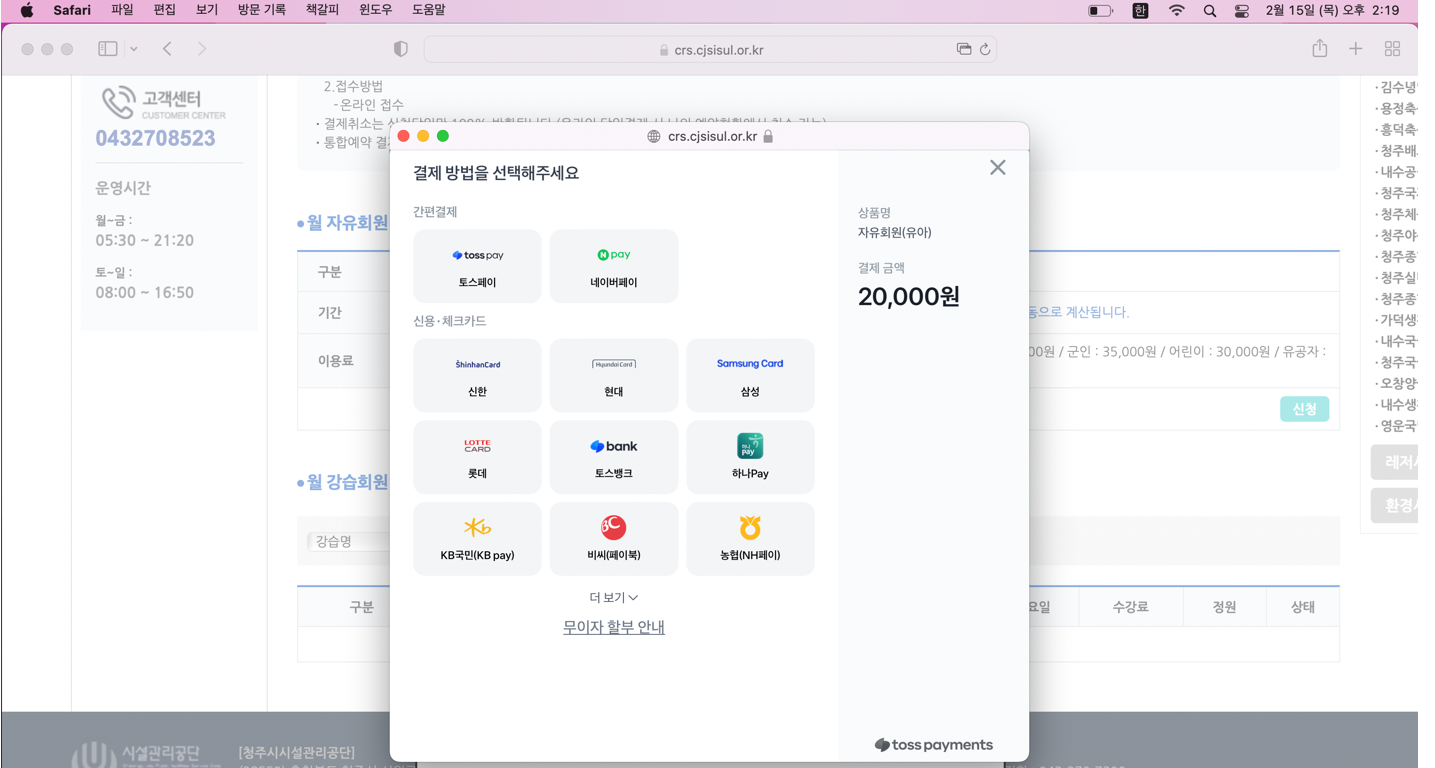
Task: Choose the Samsung Card option
Action: [750, 375]
